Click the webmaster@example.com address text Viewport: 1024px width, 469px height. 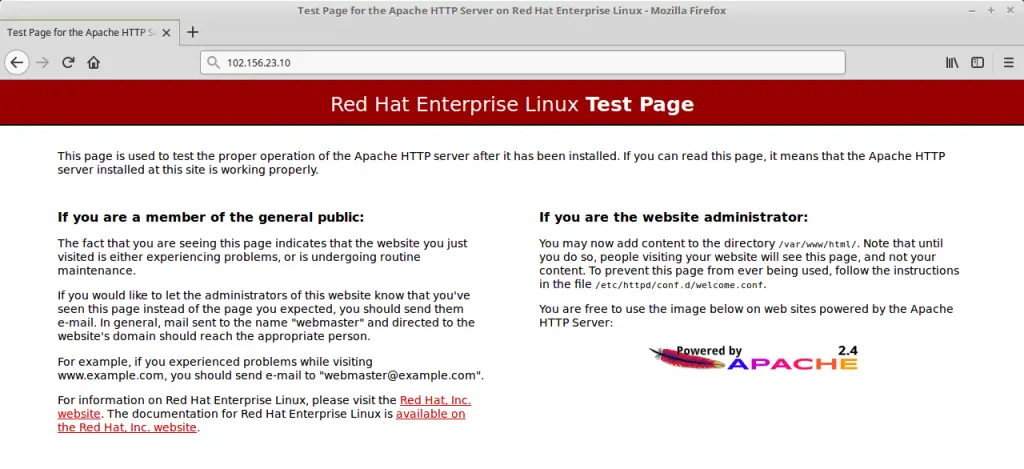point(400,376)
